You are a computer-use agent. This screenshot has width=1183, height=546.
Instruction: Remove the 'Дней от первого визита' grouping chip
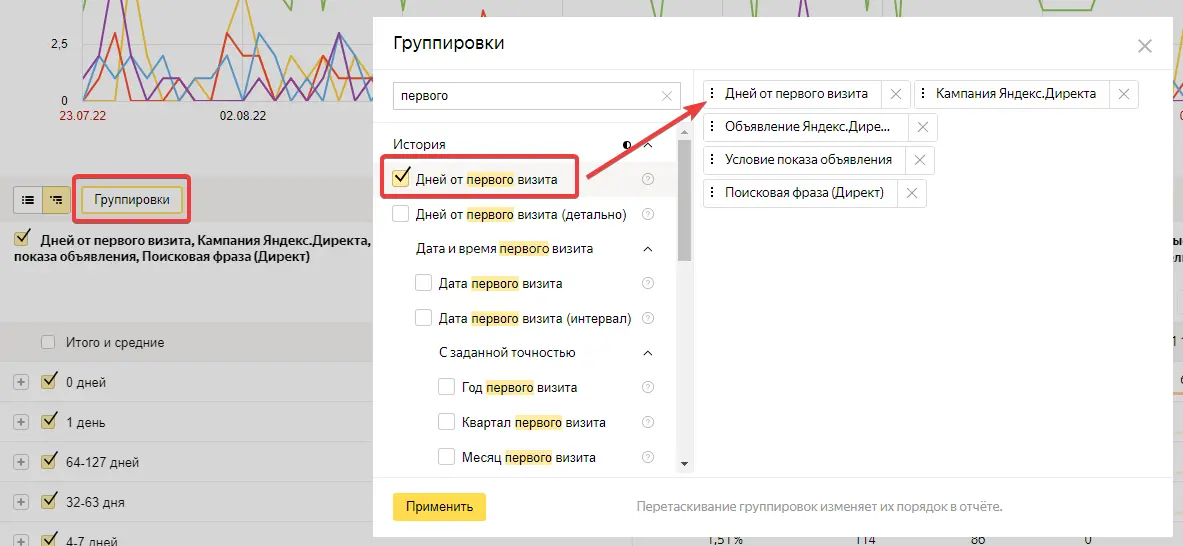896,94
